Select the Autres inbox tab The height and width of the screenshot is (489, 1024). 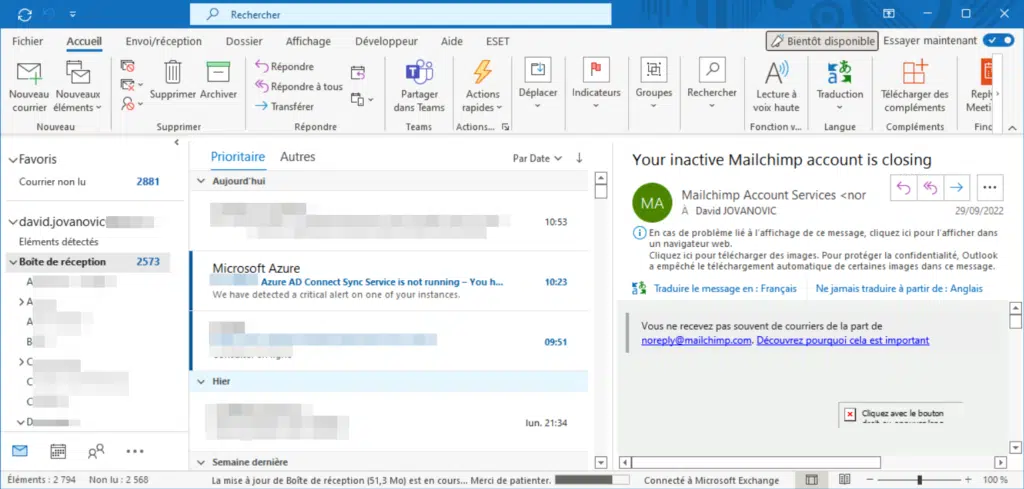298,157
